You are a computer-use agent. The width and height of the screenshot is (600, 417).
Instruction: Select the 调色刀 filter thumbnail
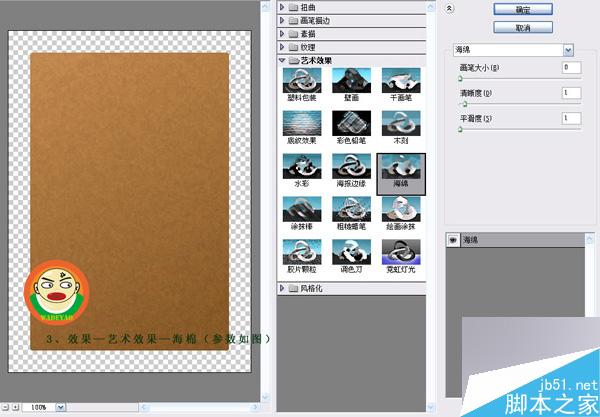351,252
